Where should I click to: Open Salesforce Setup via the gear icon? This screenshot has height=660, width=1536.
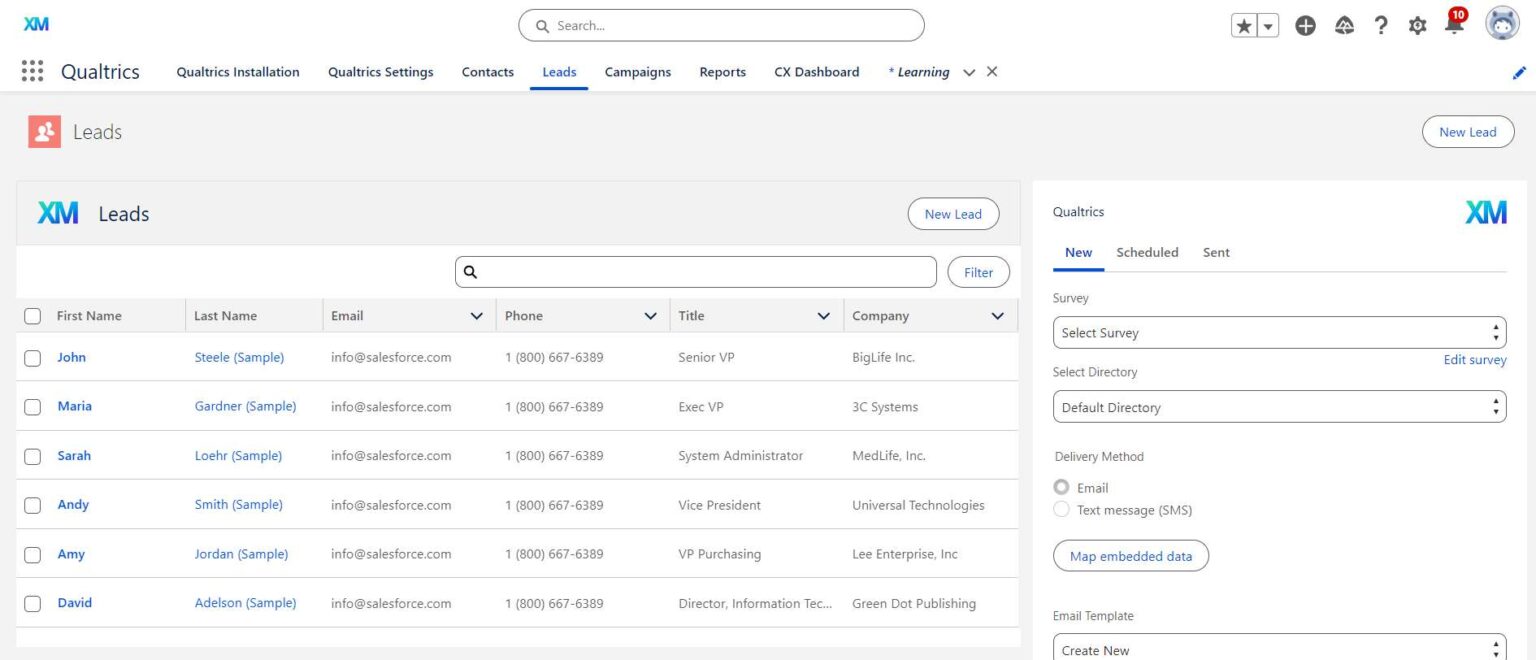click(1417, 25)
